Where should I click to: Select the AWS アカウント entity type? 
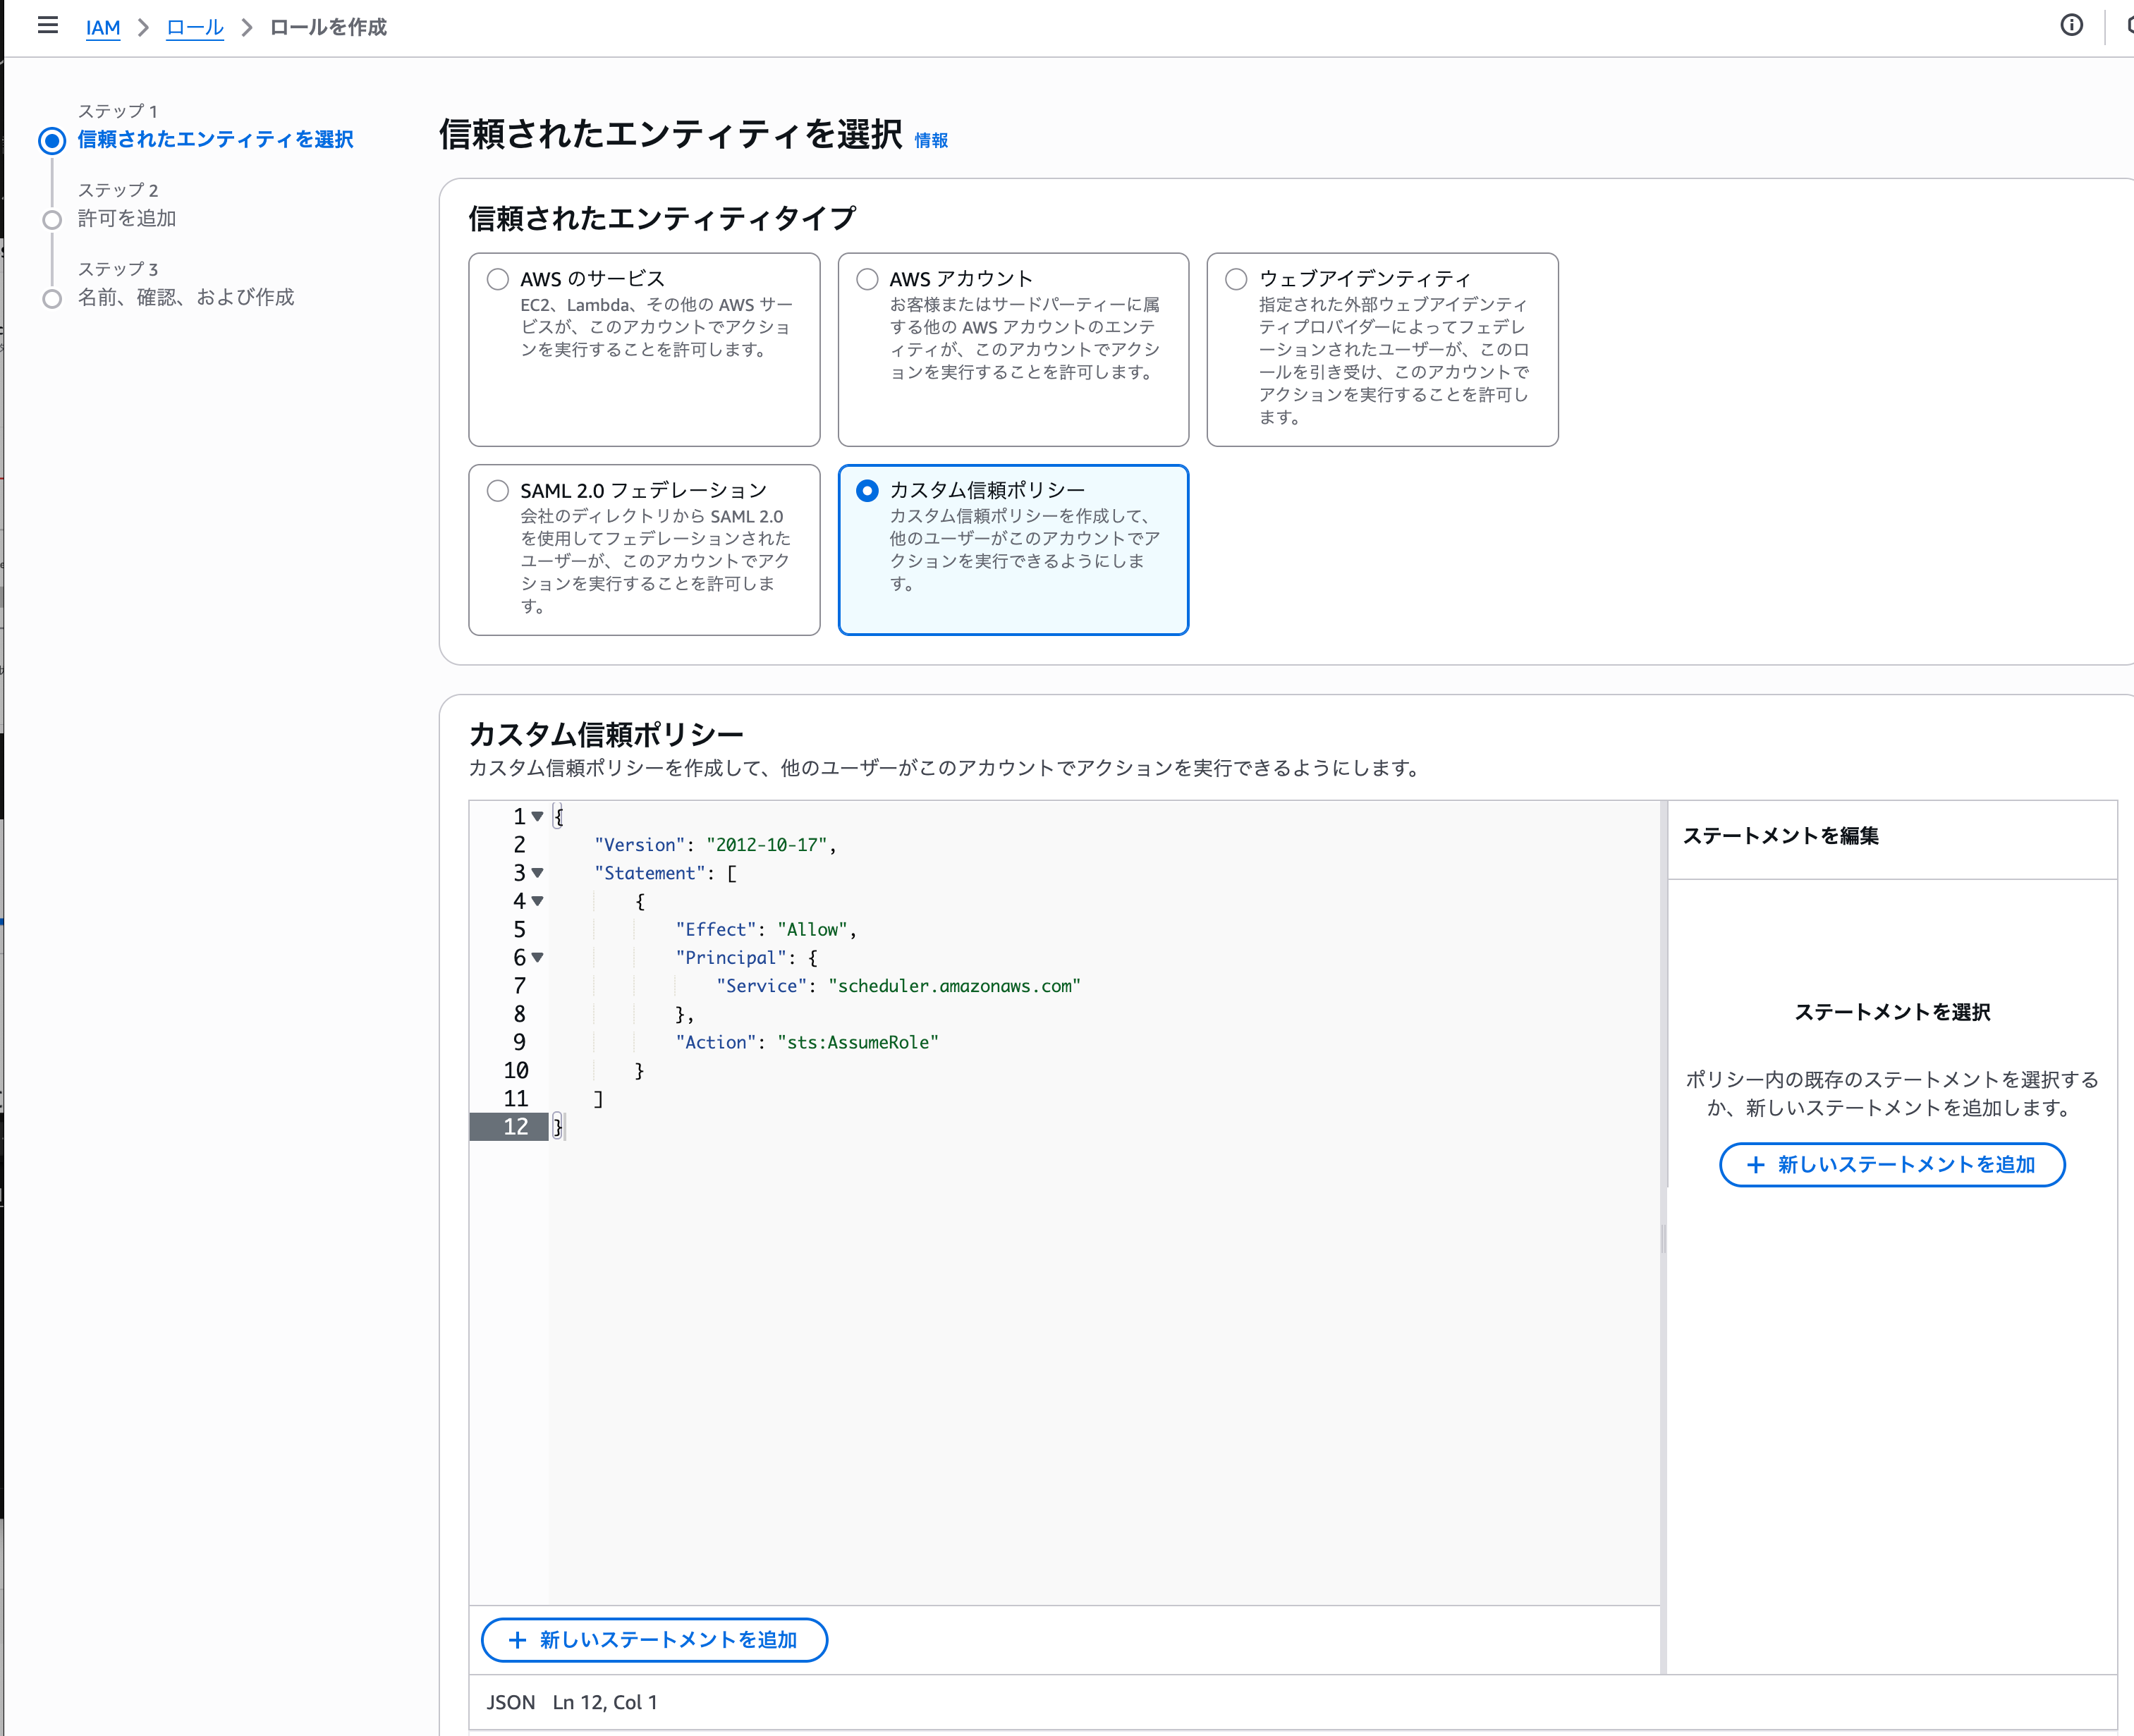(x=867, y=279)
